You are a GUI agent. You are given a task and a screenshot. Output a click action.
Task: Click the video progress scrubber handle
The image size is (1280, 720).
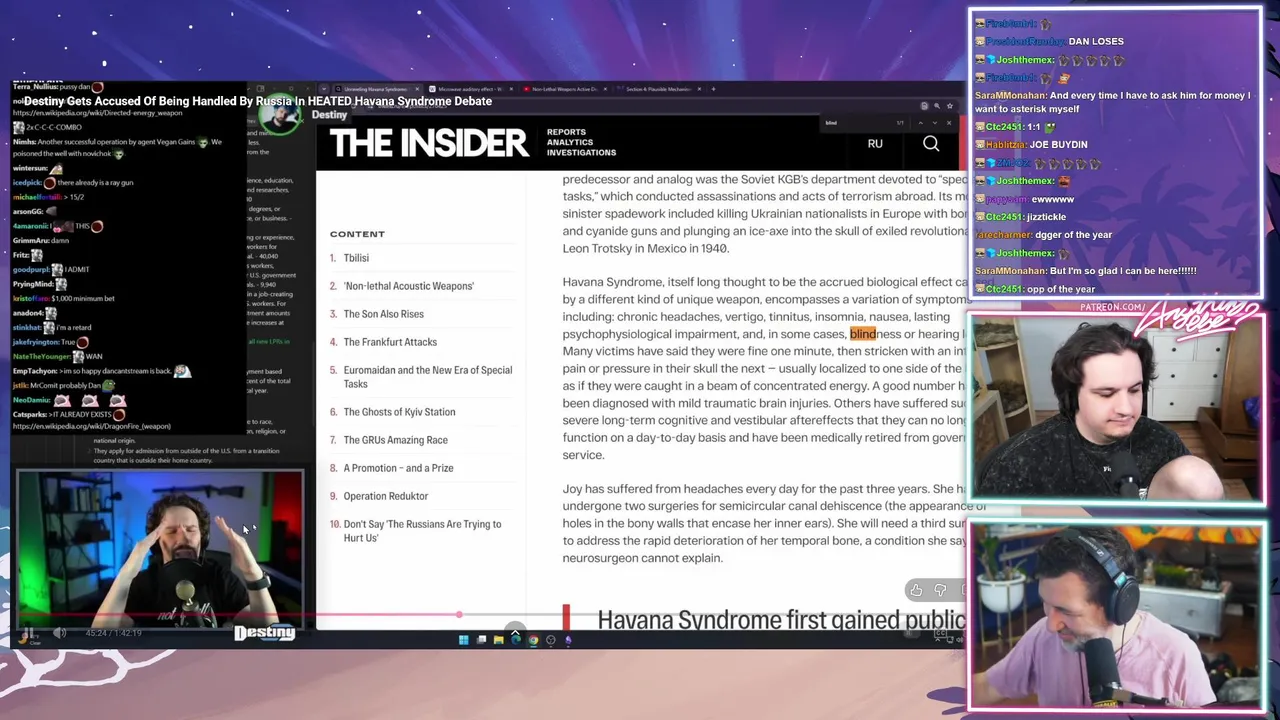459,615
